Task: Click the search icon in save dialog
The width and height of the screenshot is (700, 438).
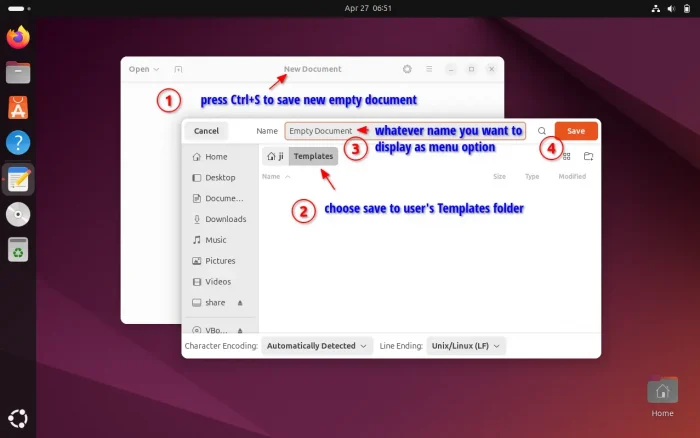Action: (x=542, y=131)
